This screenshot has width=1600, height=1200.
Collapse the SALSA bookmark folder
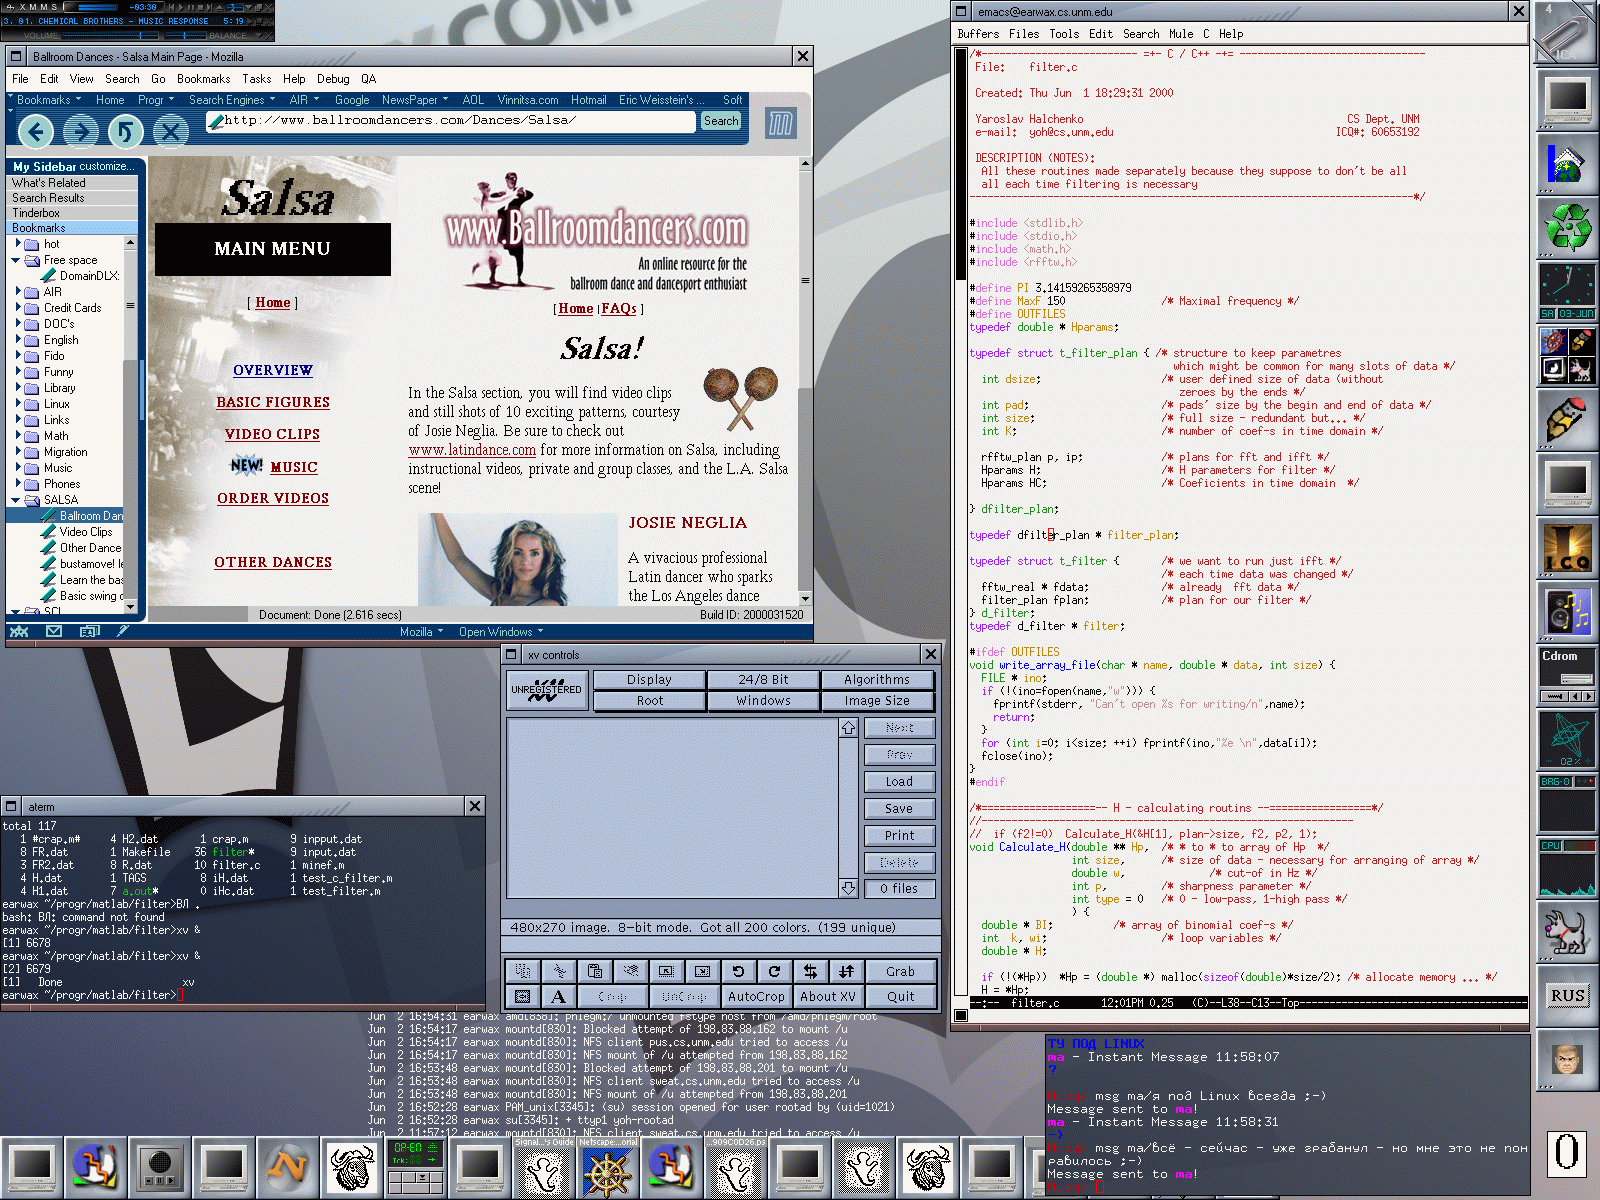(x=16, y=500)
